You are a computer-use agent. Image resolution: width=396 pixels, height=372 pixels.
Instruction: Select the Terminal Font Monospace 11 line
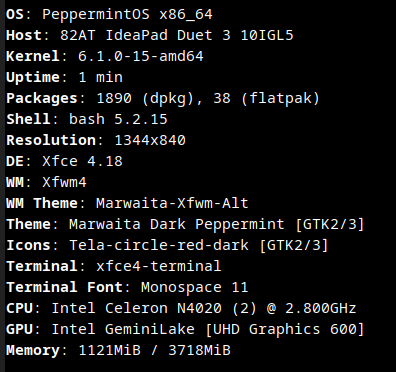pos(127,287)
